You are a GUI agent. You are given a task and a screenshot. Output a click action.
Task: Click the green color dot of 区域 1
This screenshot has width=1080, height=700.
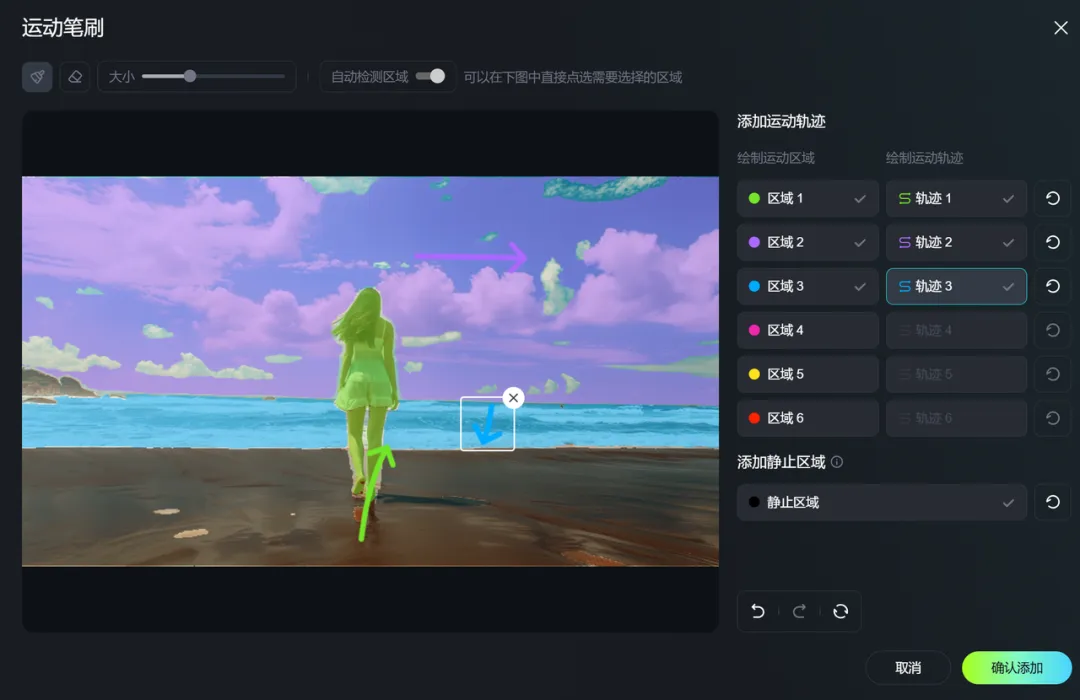coord(754,198)
